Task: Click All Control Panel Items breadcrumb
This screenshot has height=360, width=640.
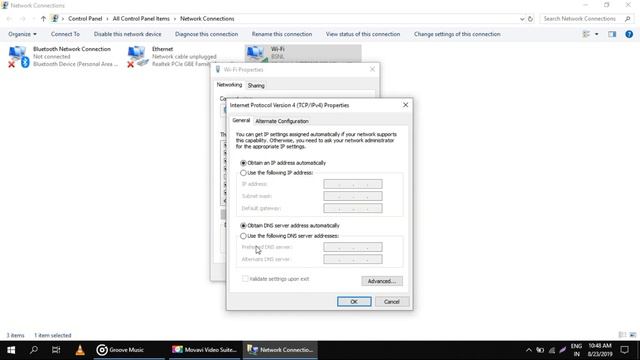Action: [141, 19]
